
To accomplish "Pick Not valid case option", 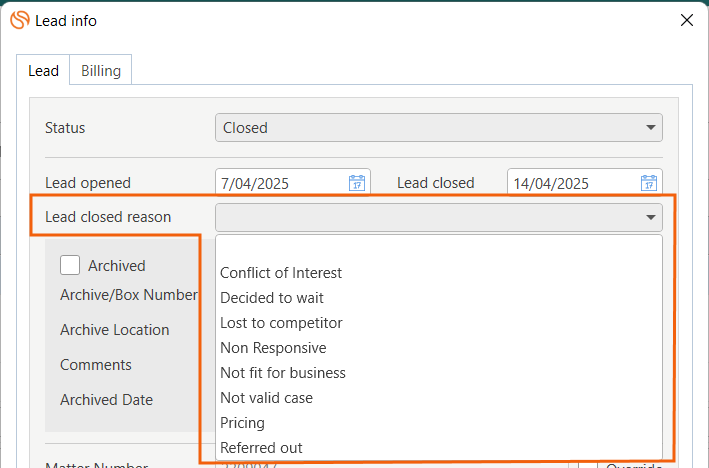I will click(x=266, y=398).
